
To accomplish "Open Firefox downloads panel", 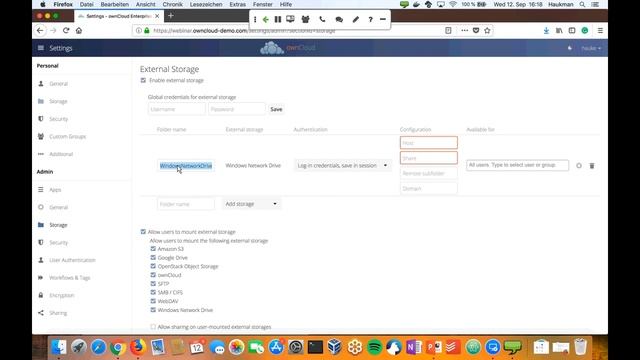I will pyautogui.click(x=546, y=31).
